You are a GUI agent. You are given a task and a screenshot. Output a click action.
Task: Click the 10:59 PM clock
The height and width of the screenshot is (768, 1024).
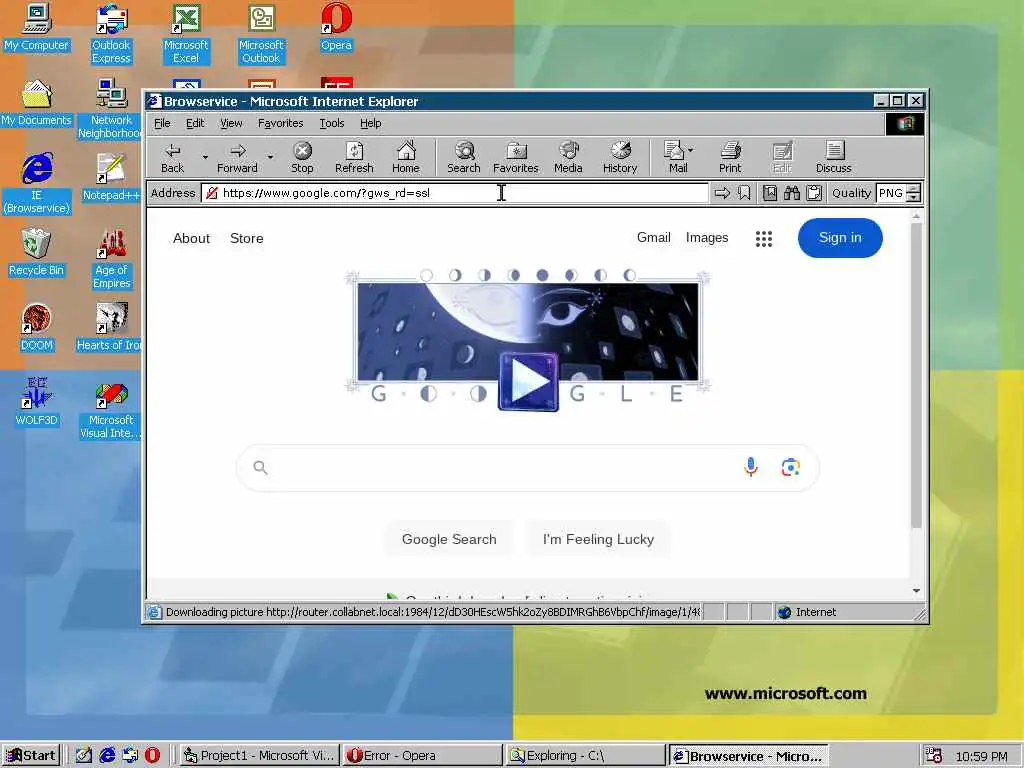tap(982, 756)
